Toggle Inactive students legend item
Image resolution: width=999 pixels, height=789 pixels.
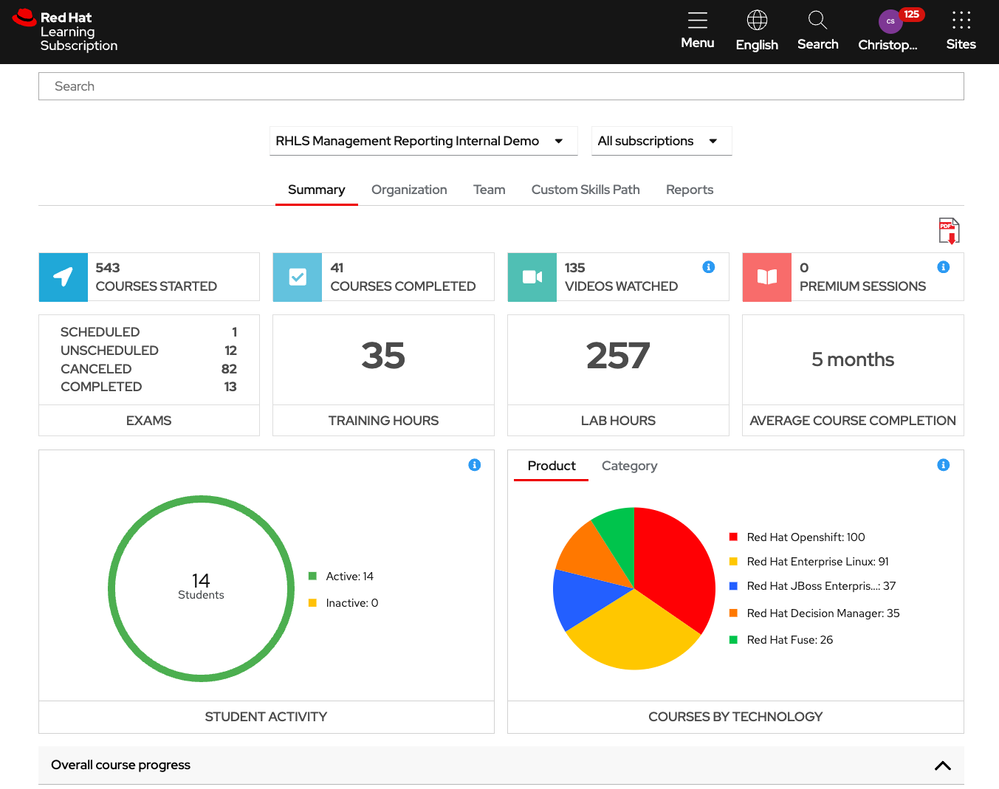coord(343,603)
